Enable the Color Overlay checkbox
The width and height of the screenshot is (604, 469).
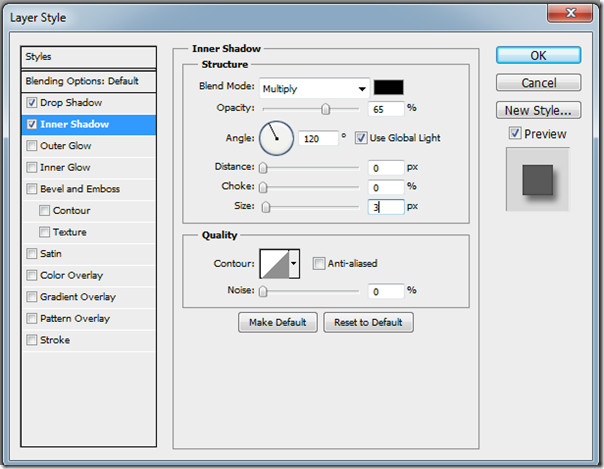coord(32,275)
